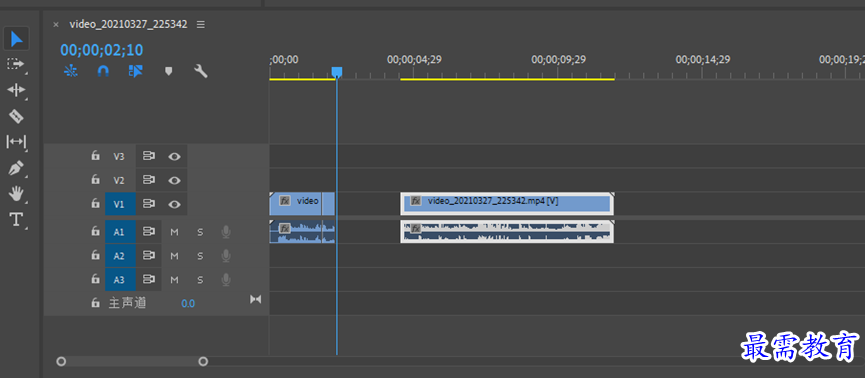Click the playhead marker on the ruler

337,72
